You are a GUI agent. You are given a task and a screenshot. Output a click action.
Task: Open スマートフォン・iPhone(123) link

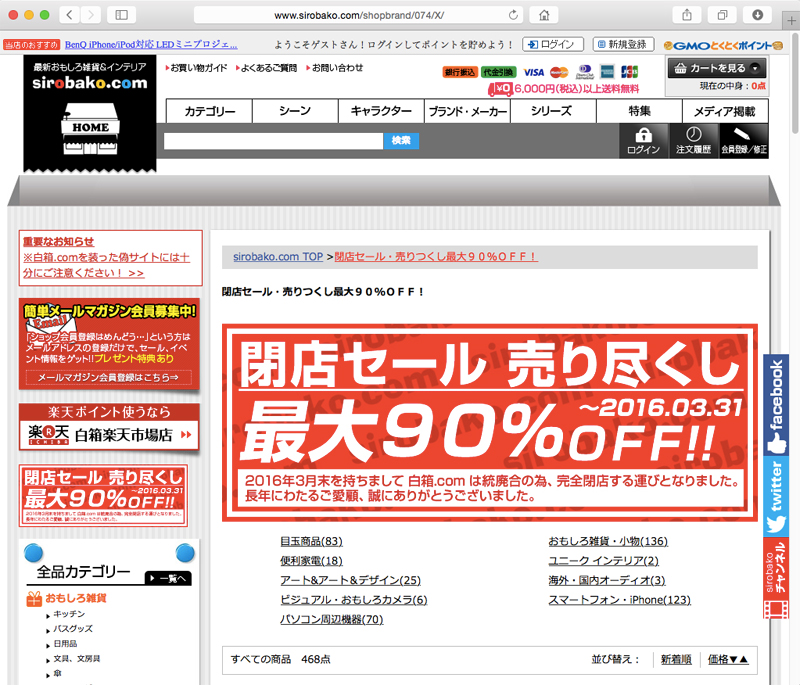coord(619,600)
